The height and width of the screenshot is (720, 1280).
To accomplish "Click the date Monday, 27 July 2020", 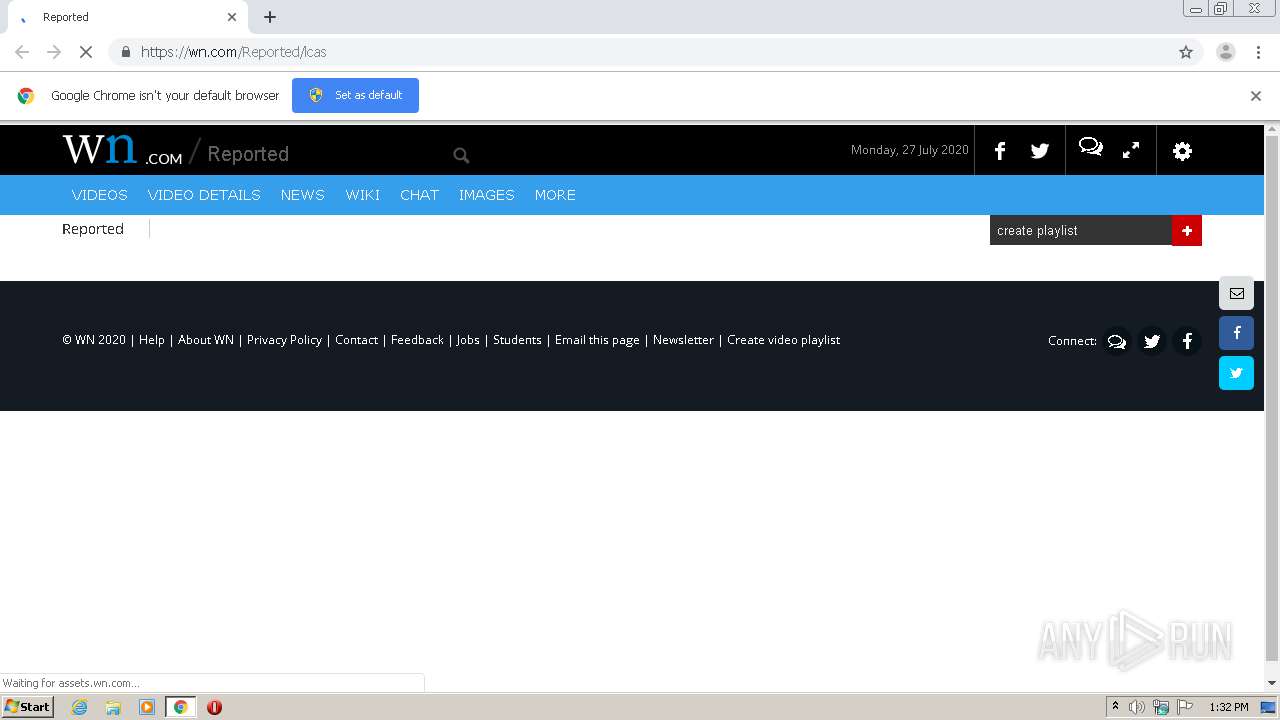I will (x=910, y=150).
